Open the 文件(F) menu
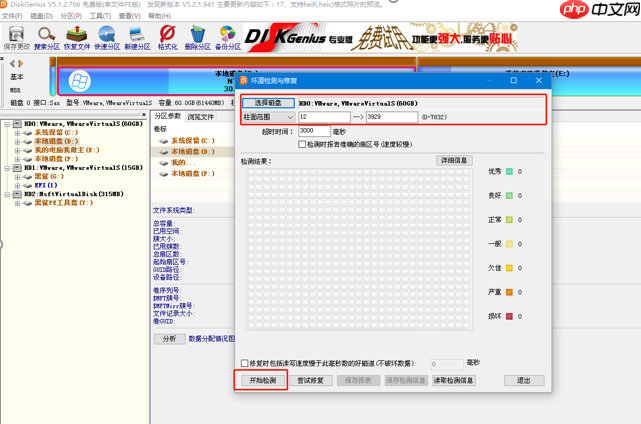 pyautogui.click(x=12, y=16)
